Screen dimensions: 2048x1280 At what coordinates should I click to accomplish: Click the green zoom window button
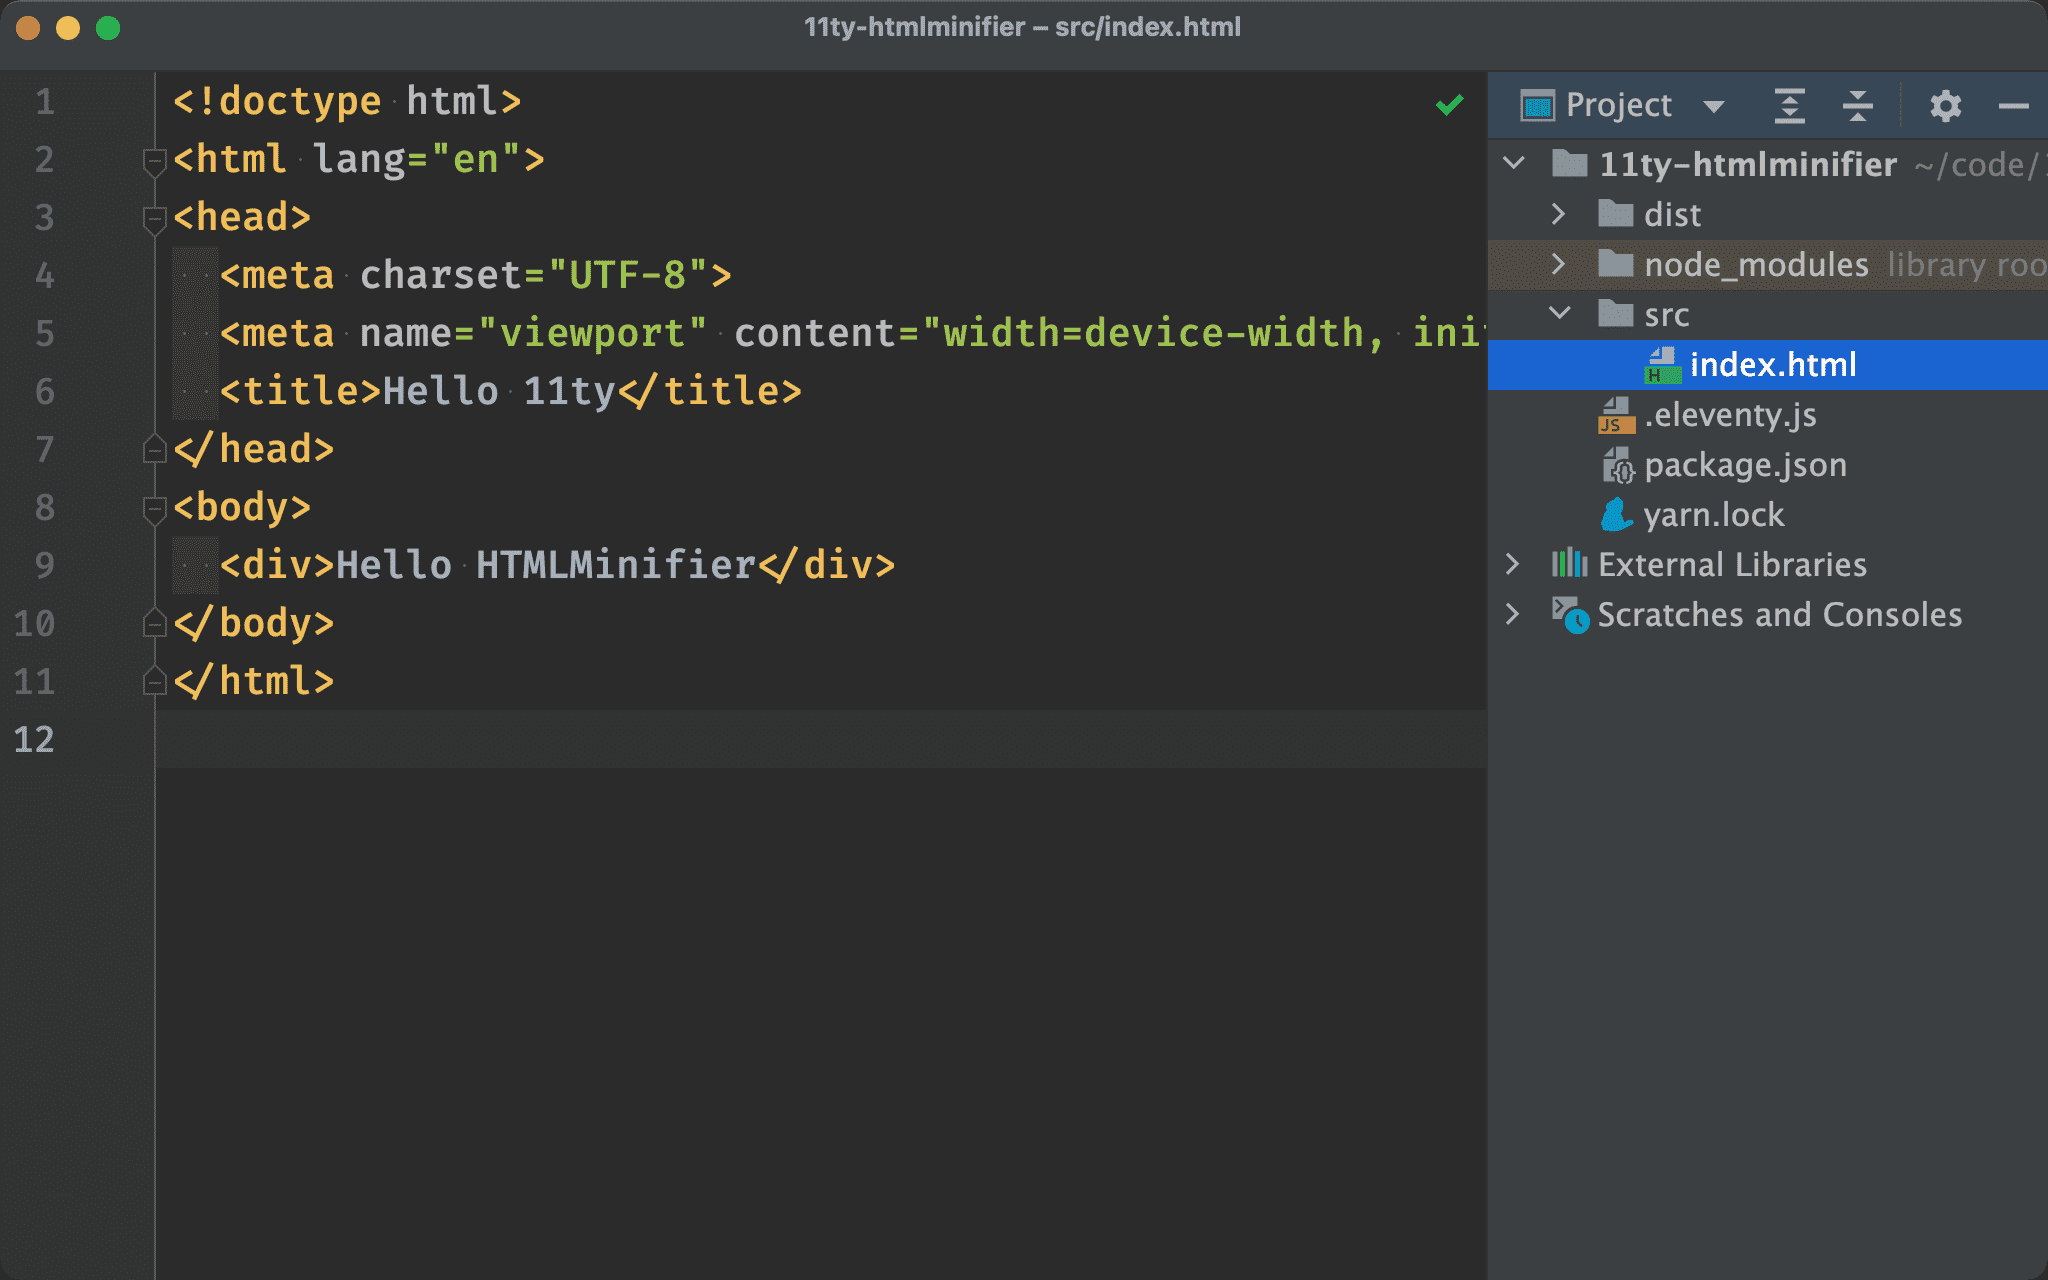pos(108,28)
